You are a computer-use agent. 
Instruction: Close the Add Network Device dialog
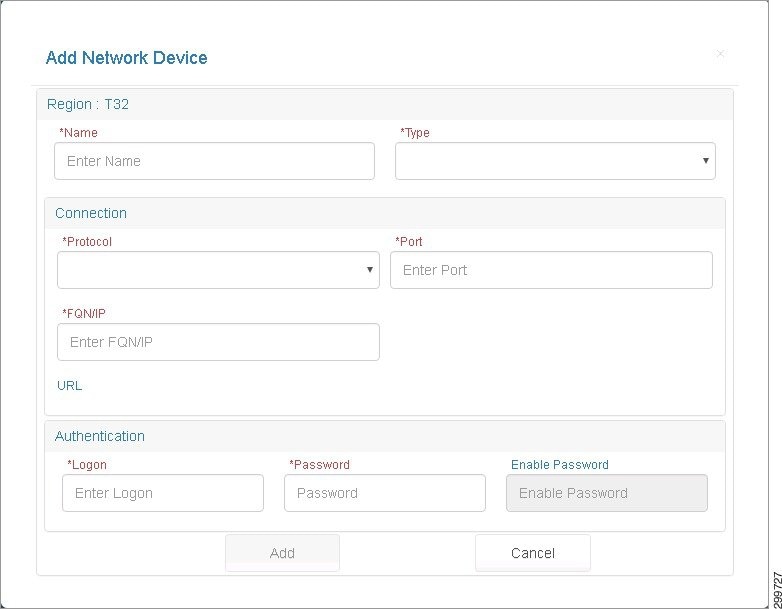[720, 54]
